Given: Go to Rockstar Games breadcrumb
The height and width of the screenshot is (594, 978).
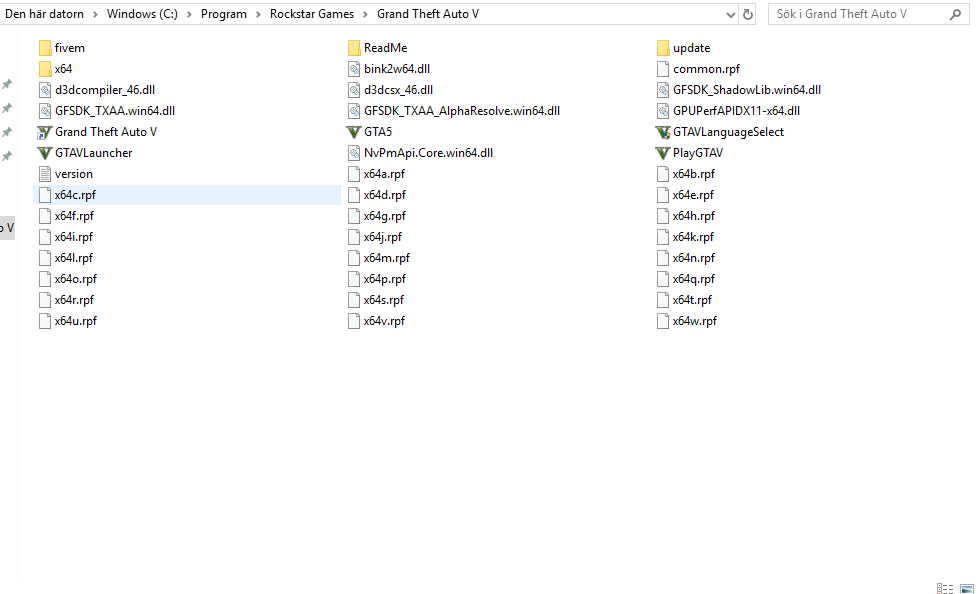Looking at the screenshot, I should pyautogui.click(x=312, y=14).
